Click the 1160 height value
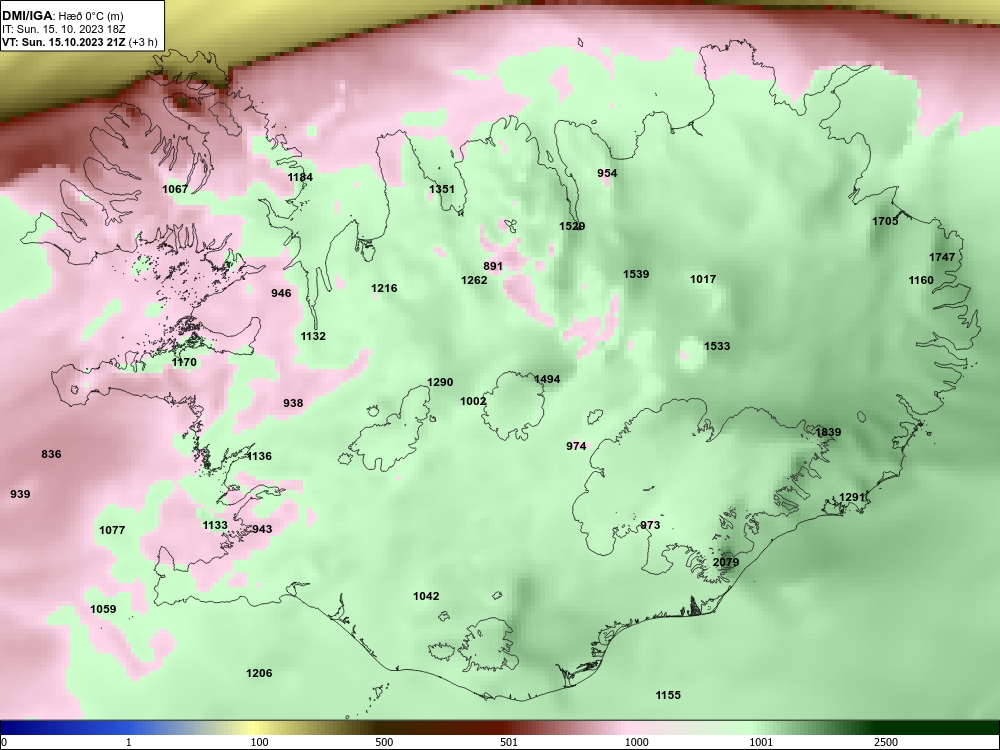Viewport: 1000px width, 750px height. pos(921,280)
